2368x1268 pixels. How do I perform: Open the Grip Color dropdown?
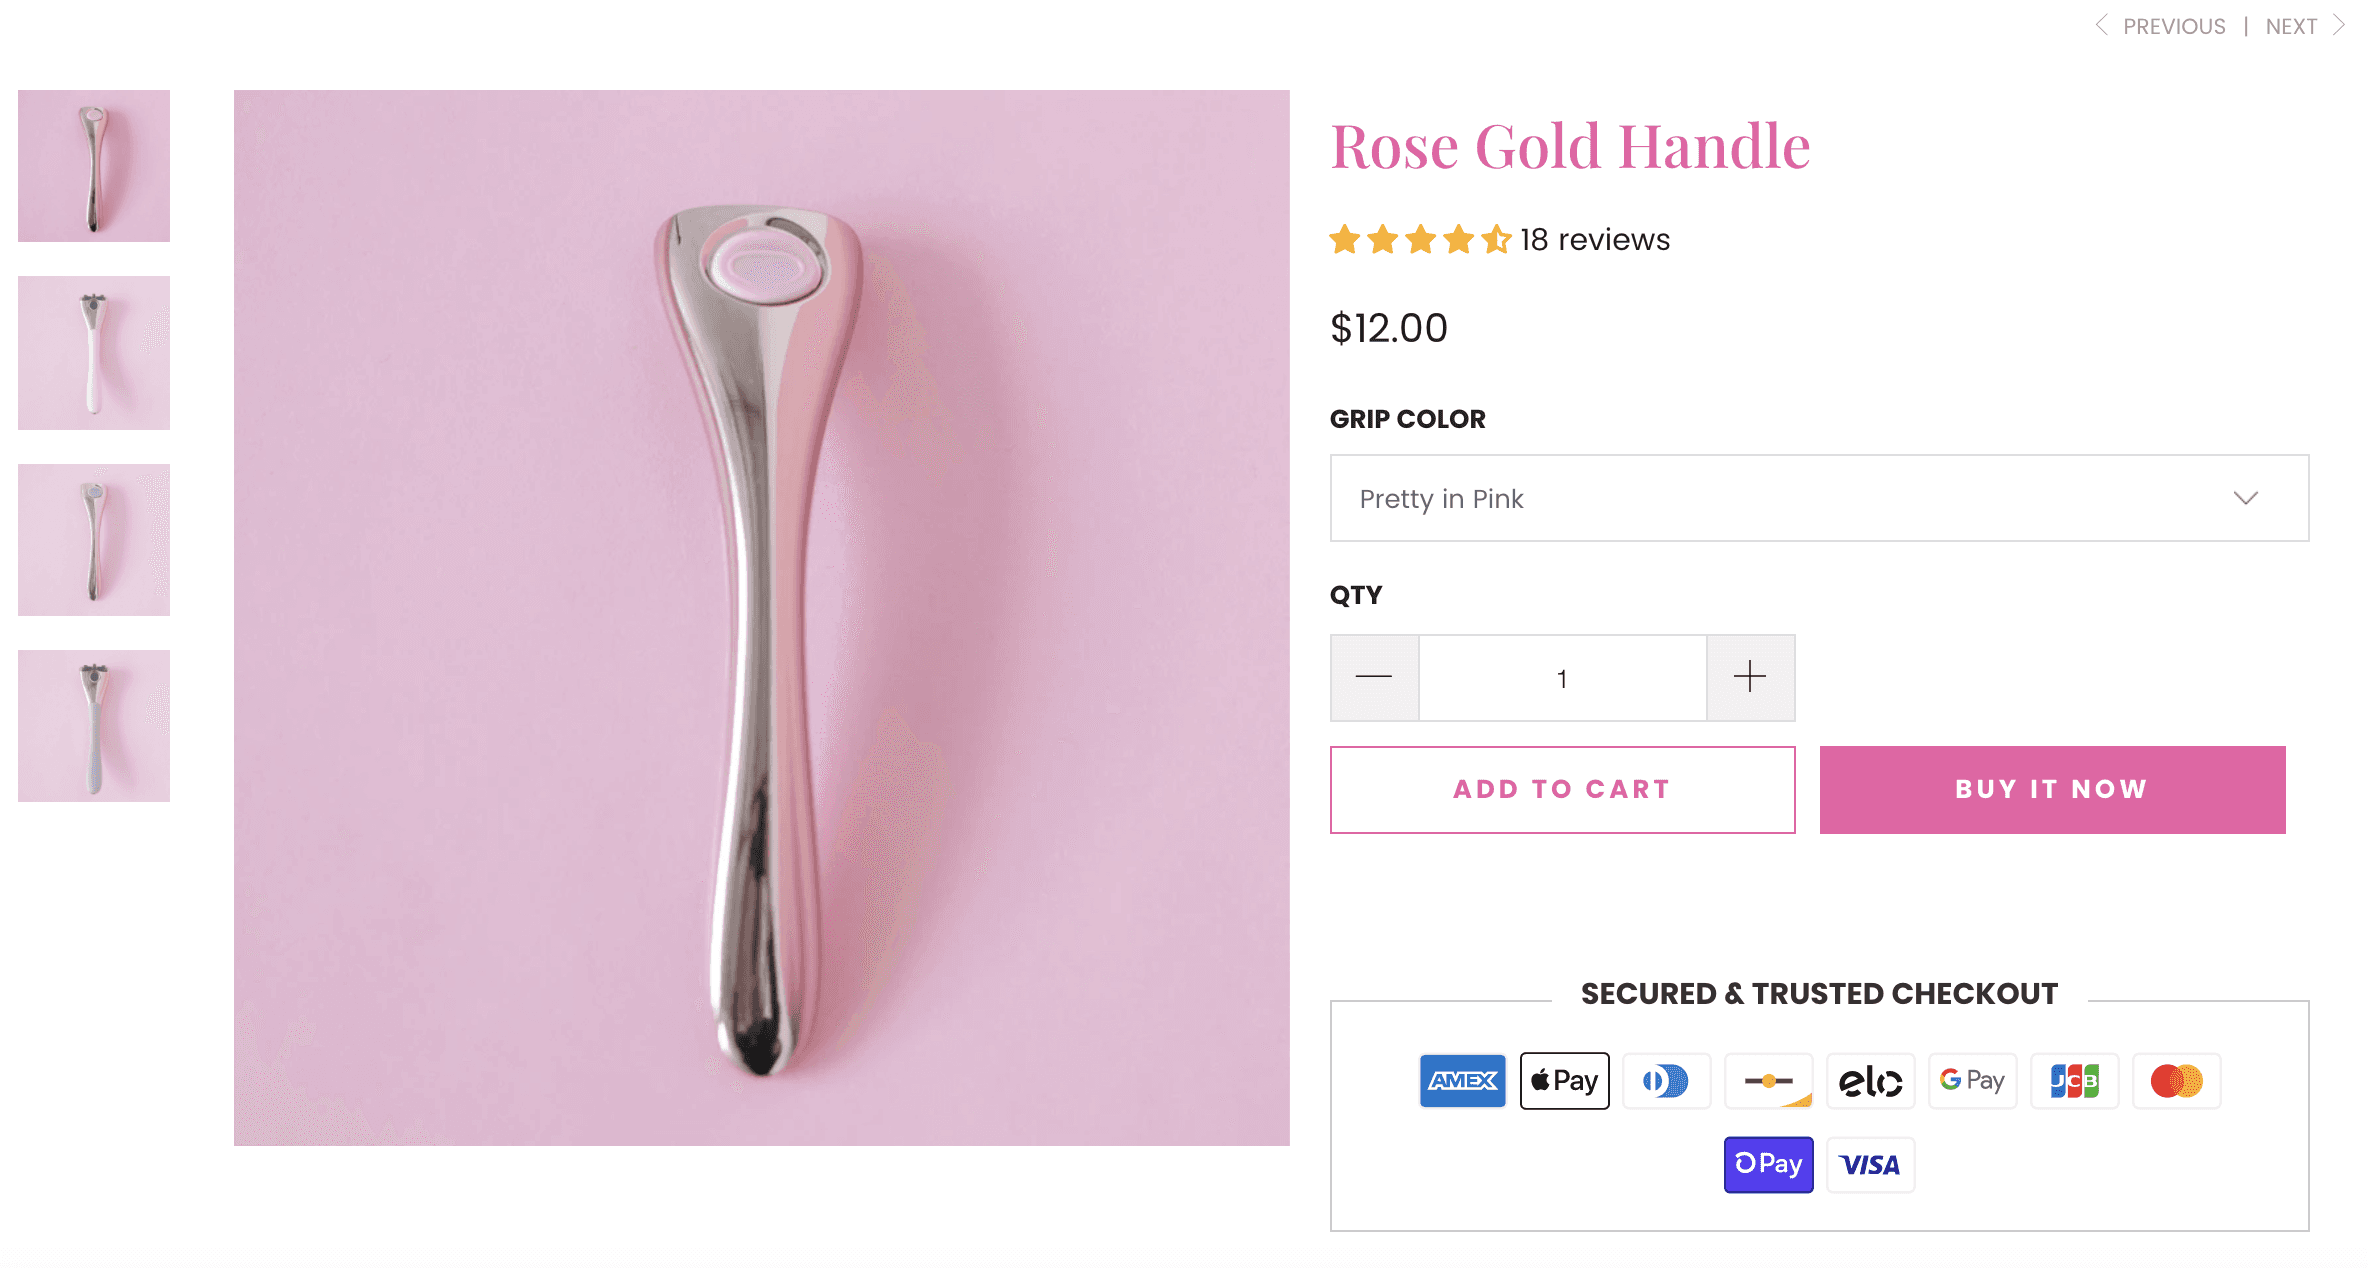(1819, 498)
